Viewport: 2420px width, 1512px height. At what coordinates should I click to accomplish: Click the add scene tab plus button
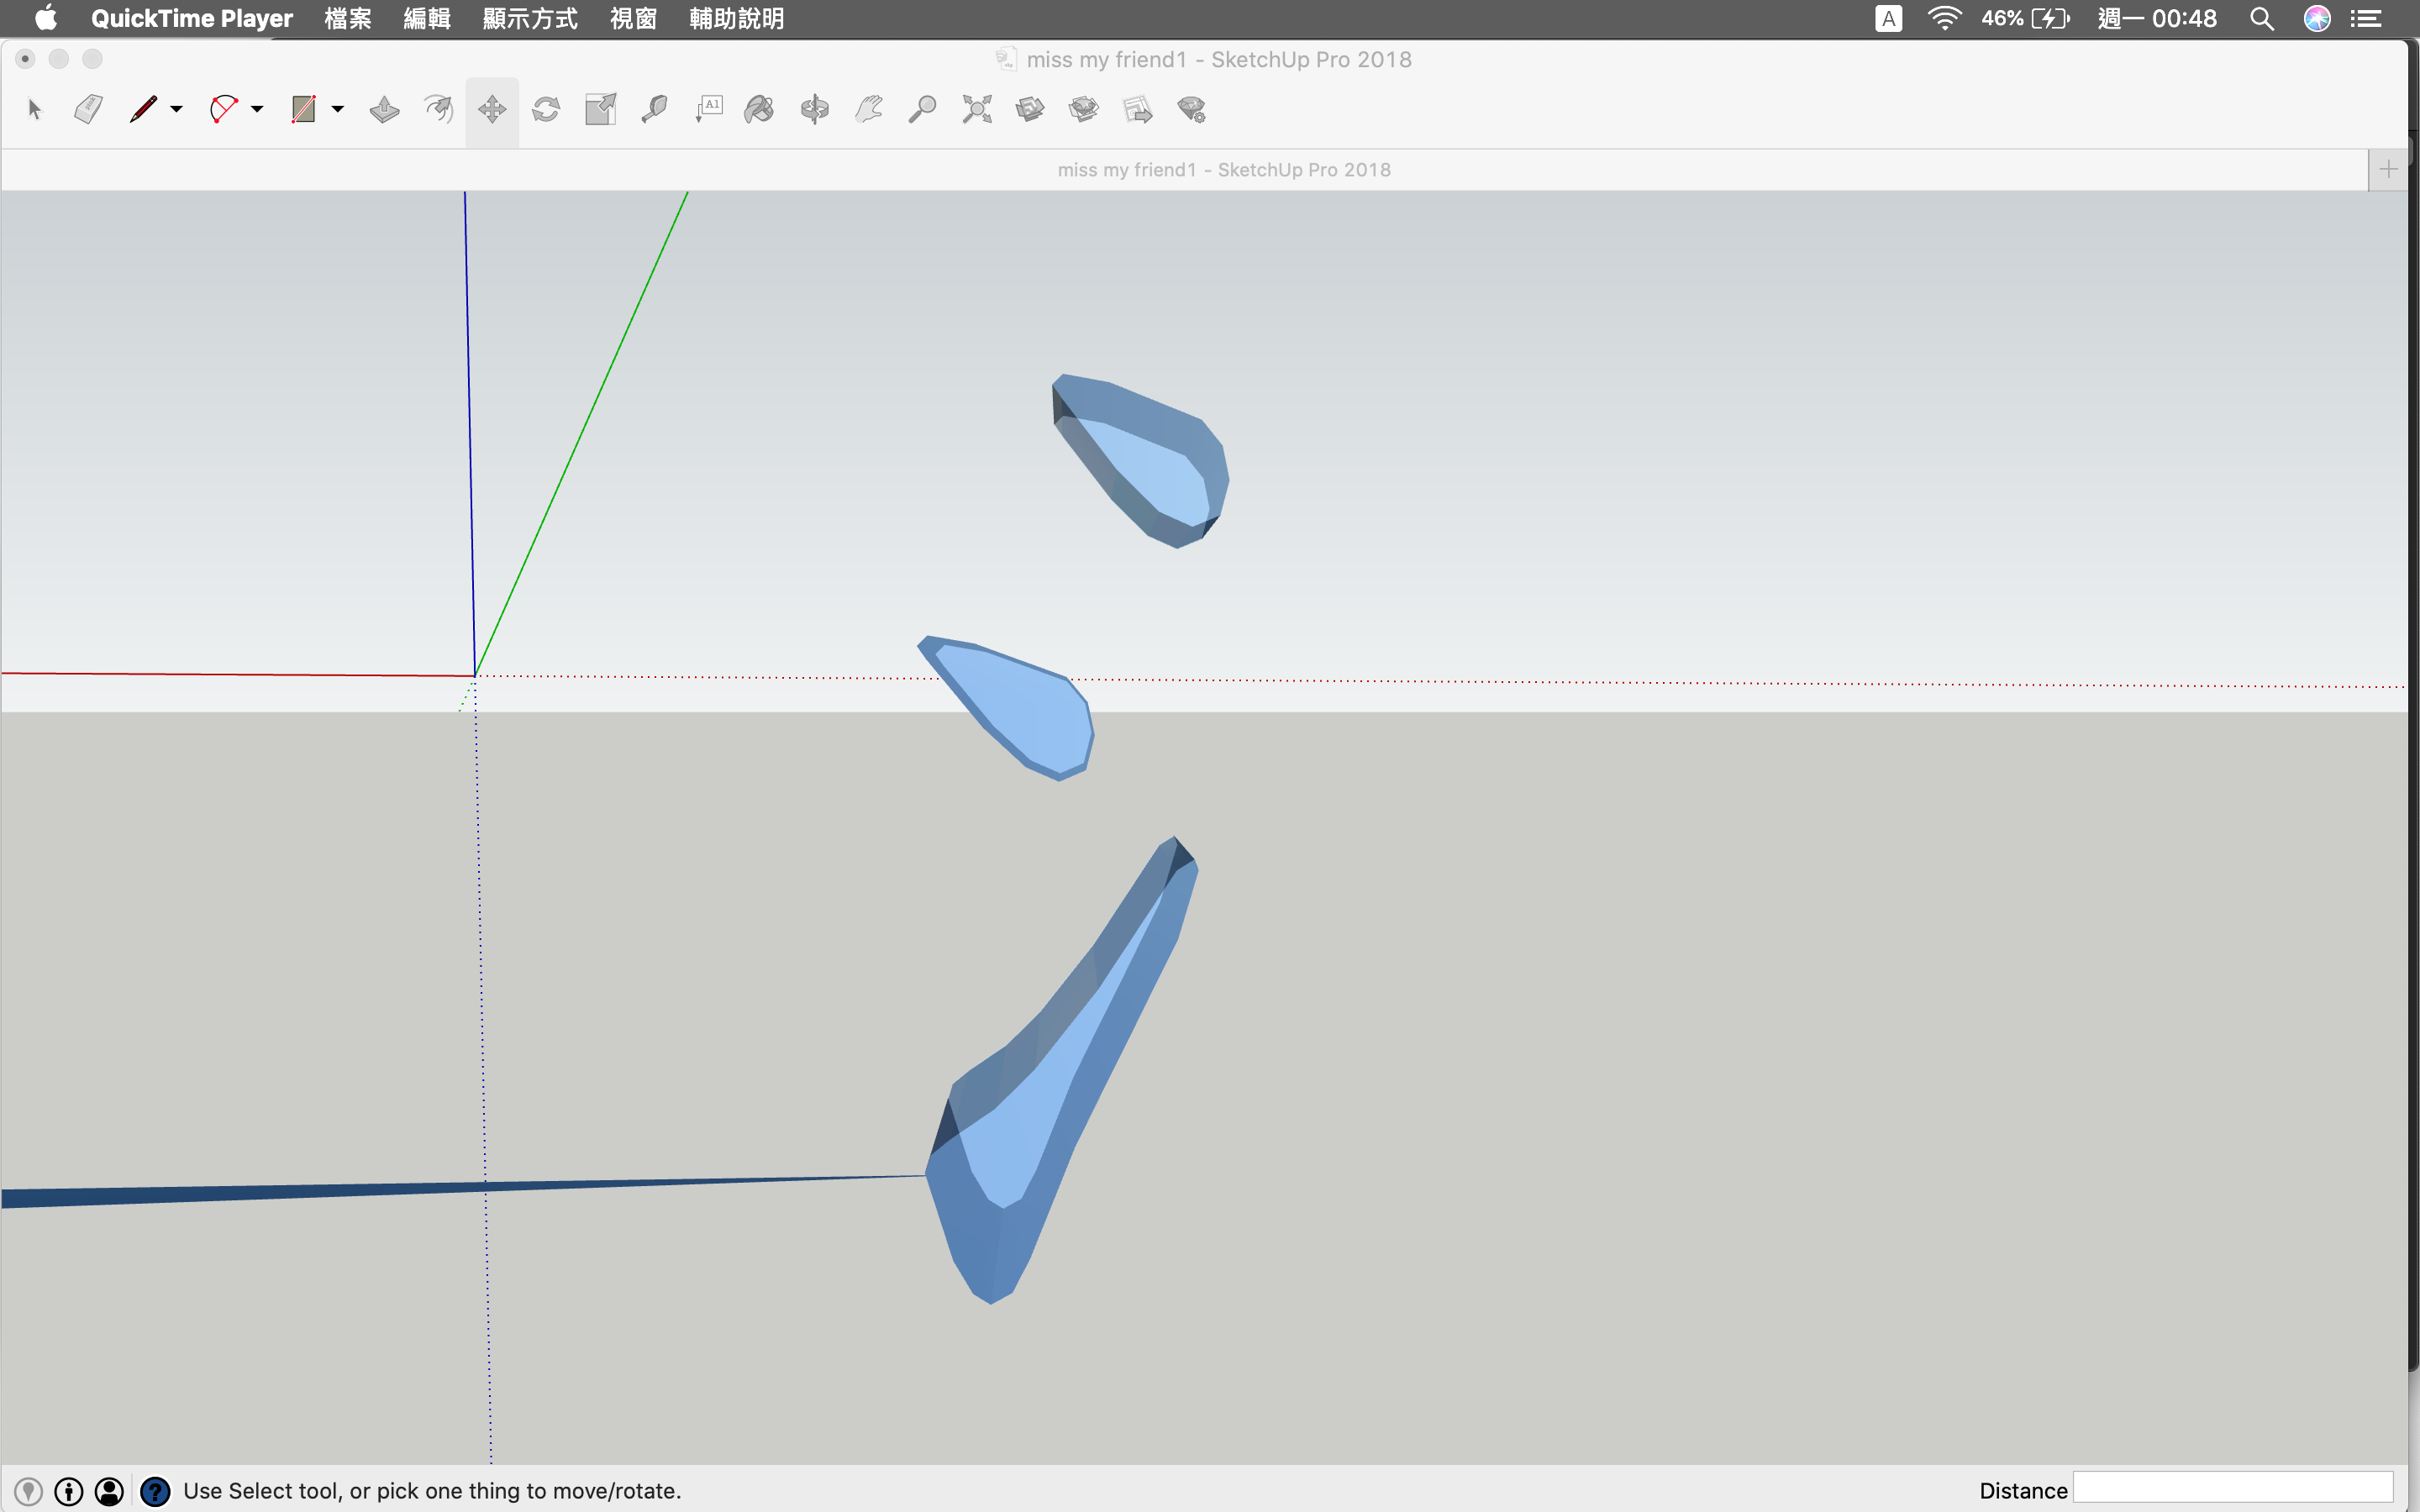point(2389,170)
